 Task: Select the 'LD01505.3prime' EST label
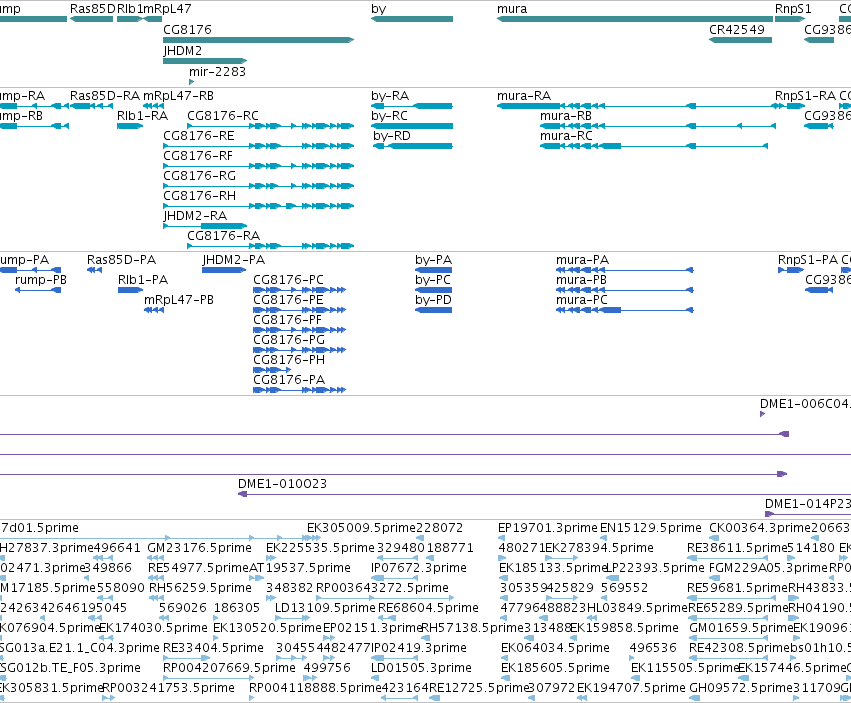coord(420,668)
